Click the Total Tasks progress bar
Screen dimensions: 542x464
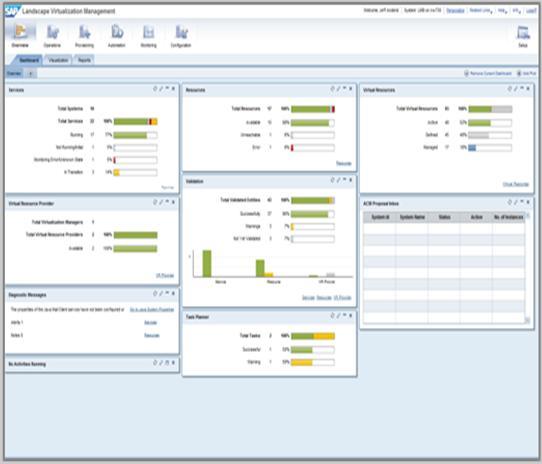(313, 336)
